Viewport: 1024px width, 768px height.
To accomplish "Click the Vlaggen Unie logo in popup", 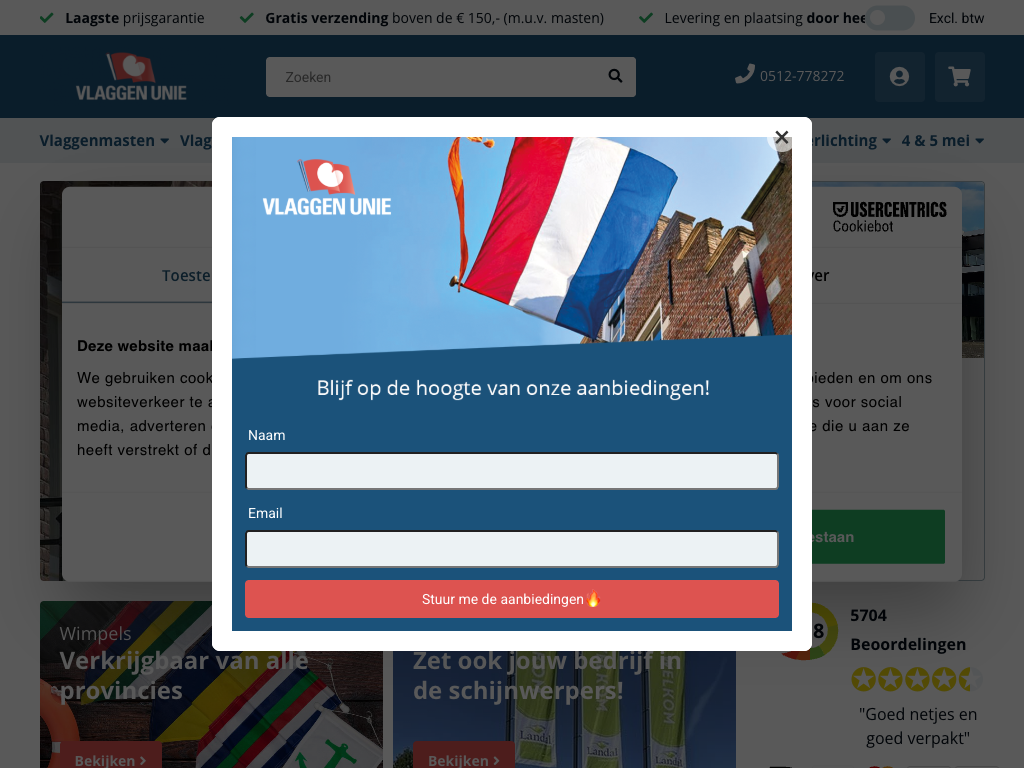I will tap(327, 188).
